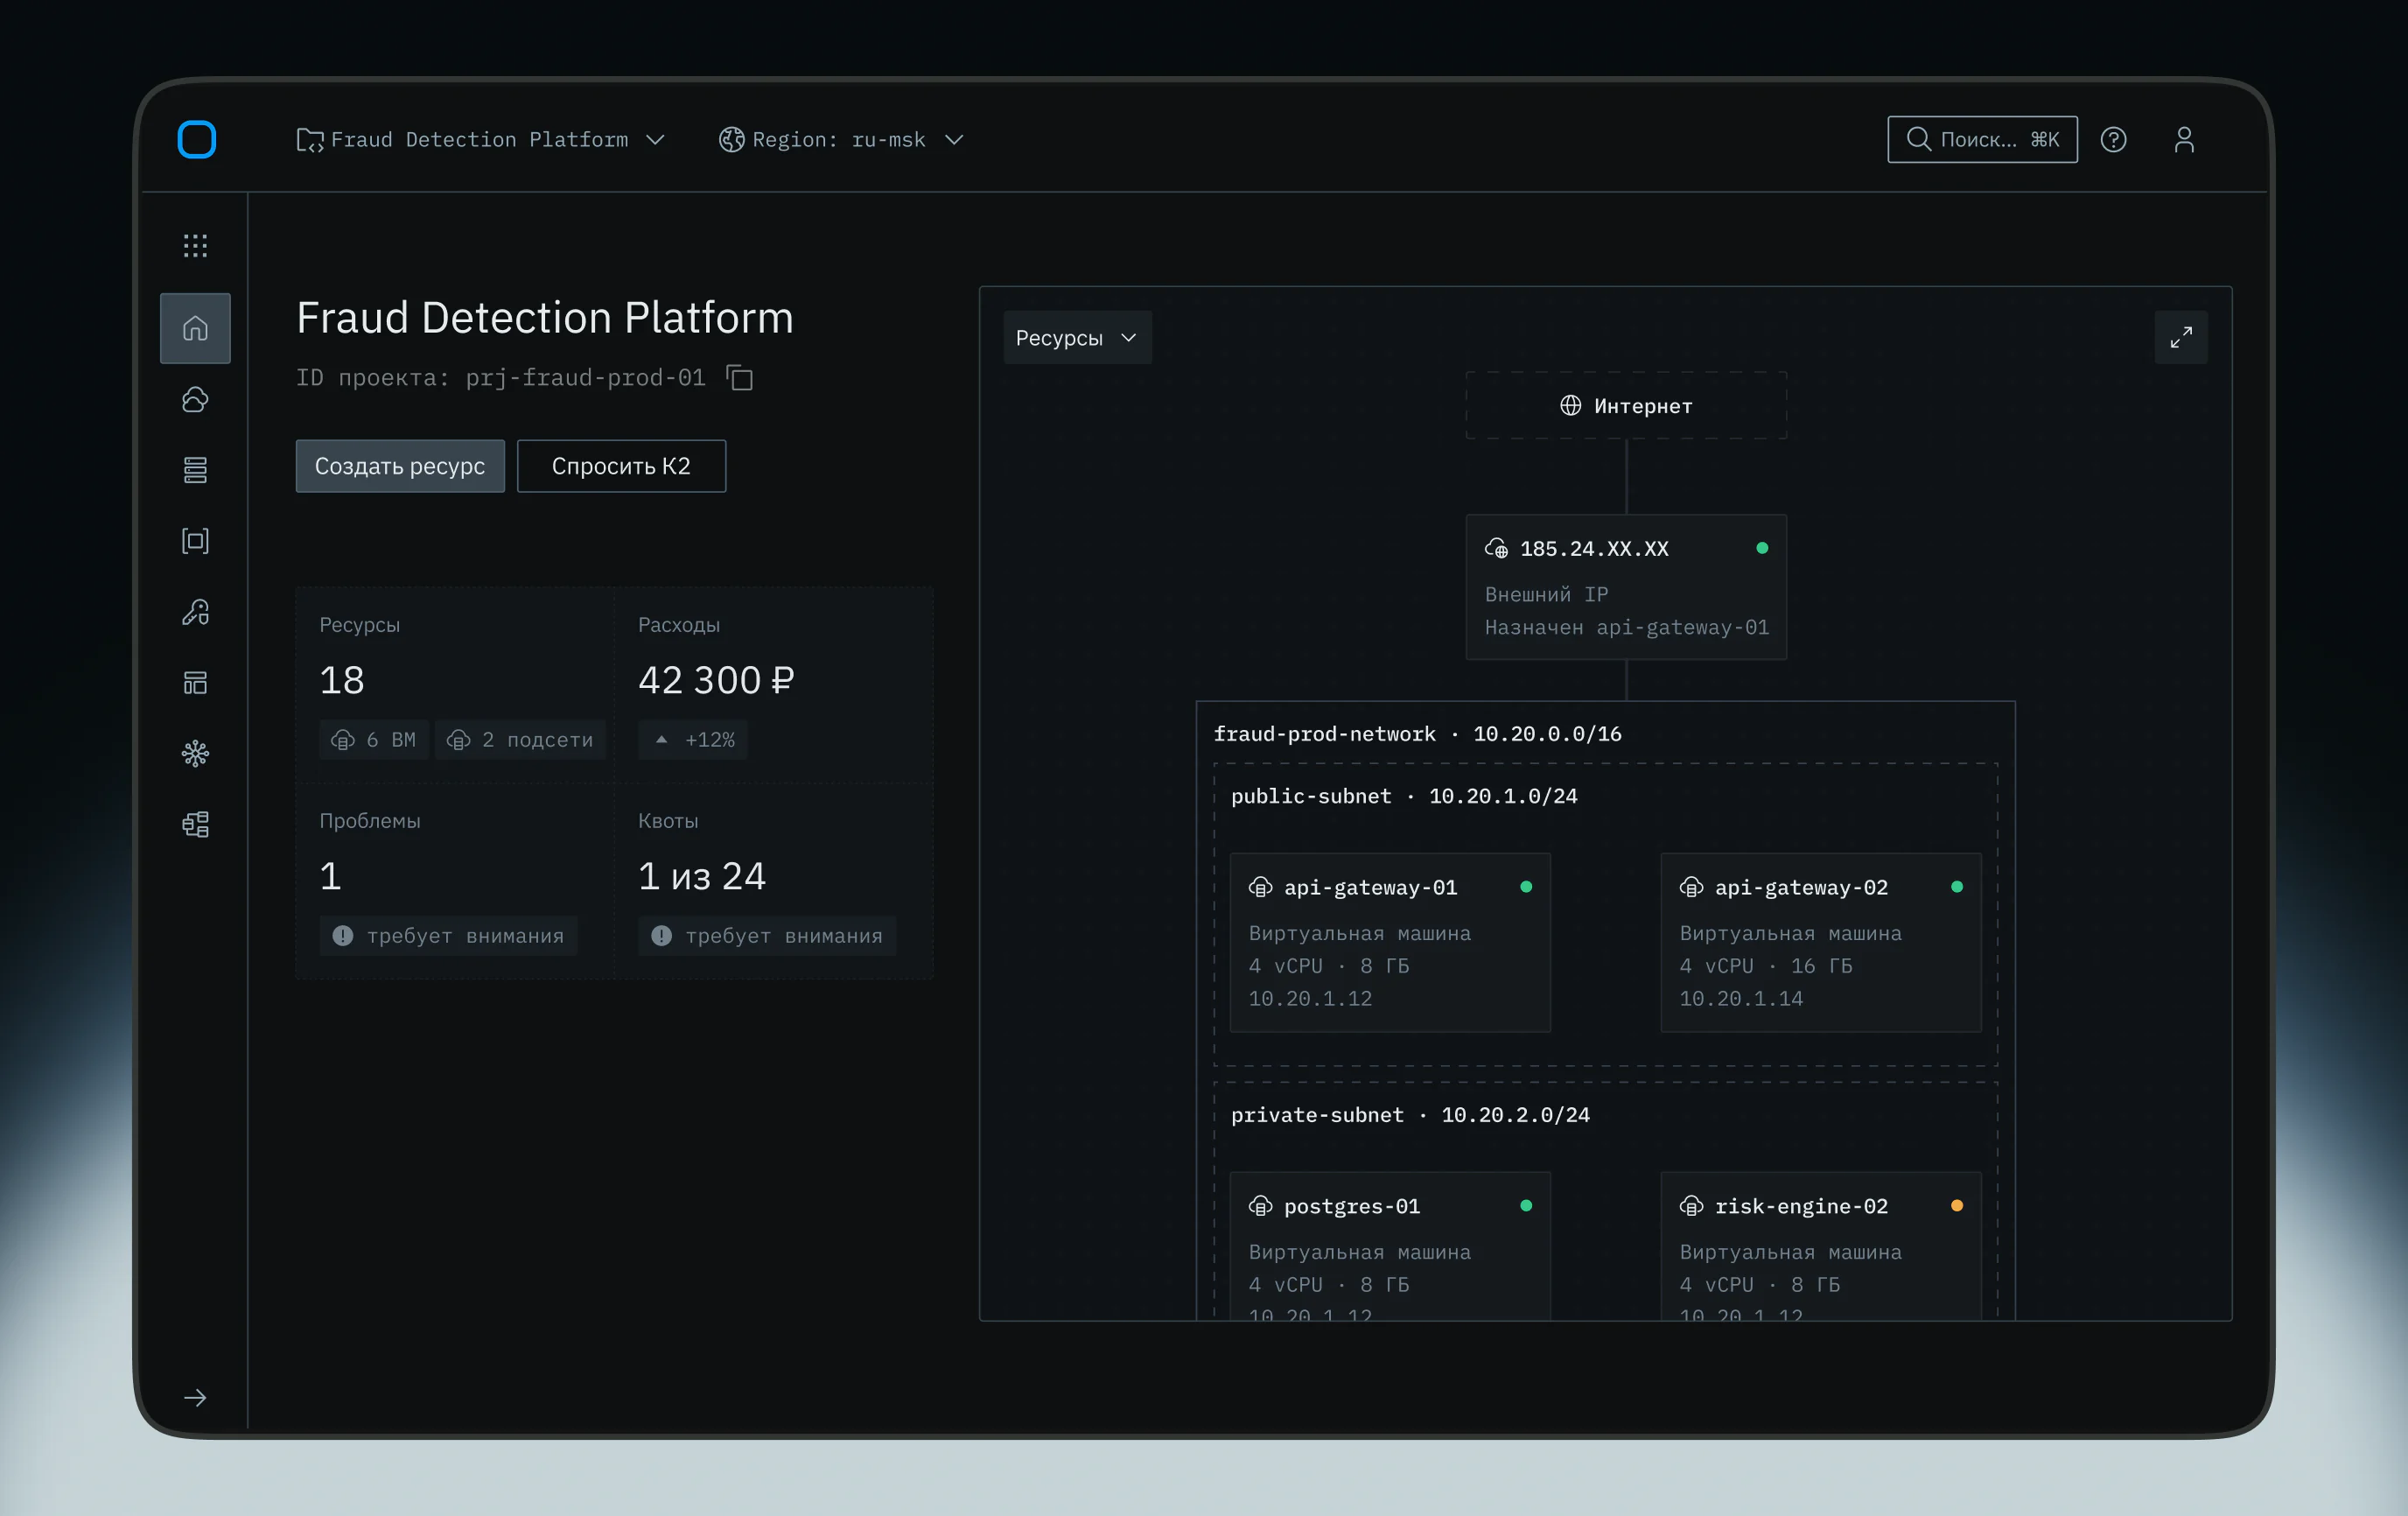Copy the project ID prj-fraud-prod-01
Screen dimensions: 2408x1516
tap(739, 378)
